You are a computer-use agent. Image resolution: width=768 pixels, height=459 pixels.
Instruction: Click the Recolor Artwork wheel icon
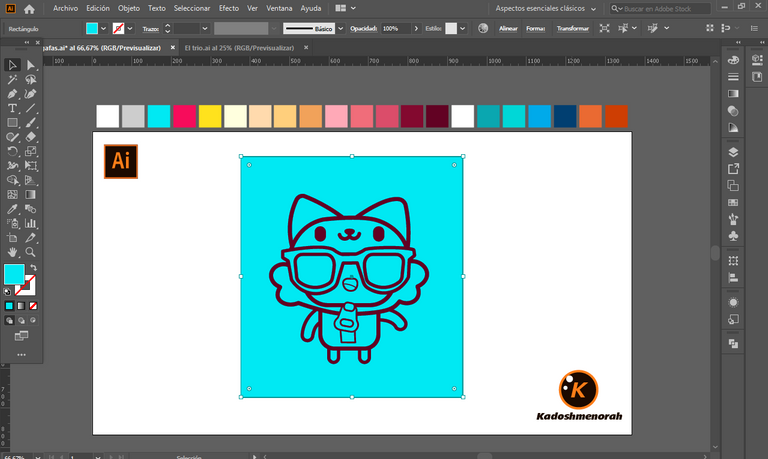(483, 28)
